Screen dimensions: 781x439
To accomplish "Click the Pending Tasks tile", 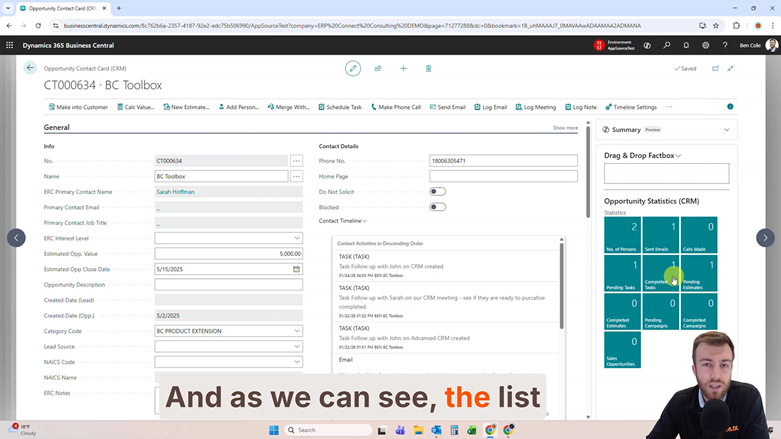I will tap(622, 273).
